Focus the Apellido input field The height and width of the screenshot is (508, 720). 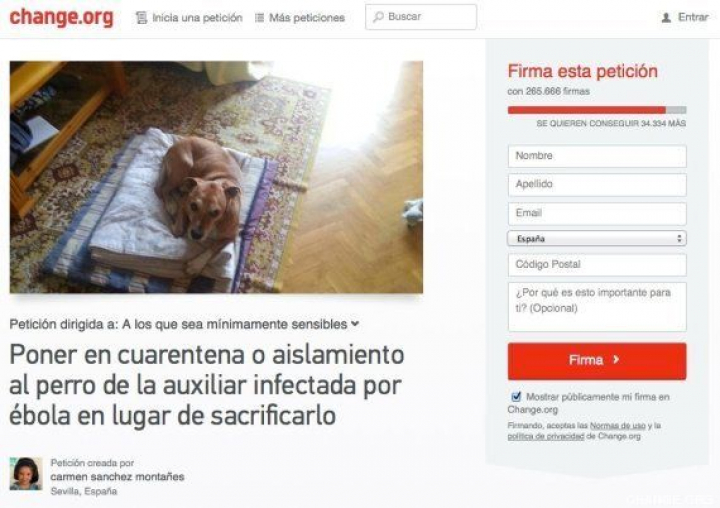pyautogui.click(x=597, y=185)
